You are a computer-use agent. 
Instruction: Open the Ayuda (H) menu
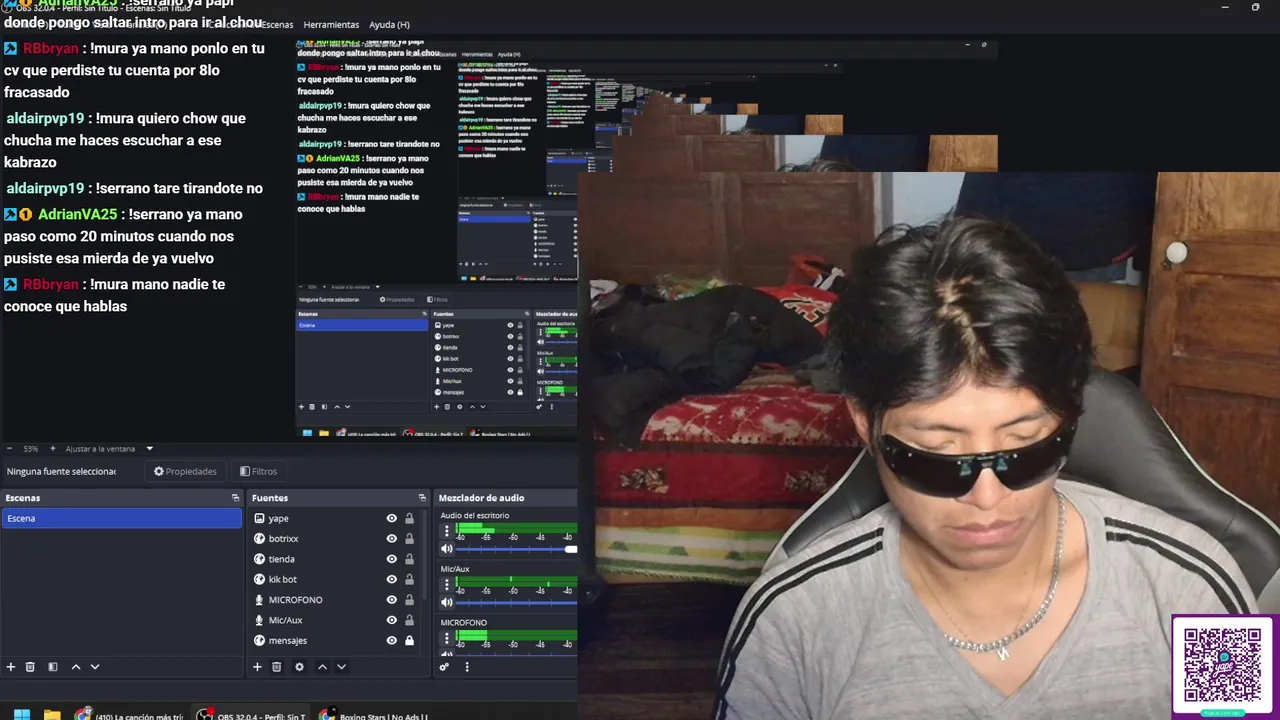click(389, 24)
